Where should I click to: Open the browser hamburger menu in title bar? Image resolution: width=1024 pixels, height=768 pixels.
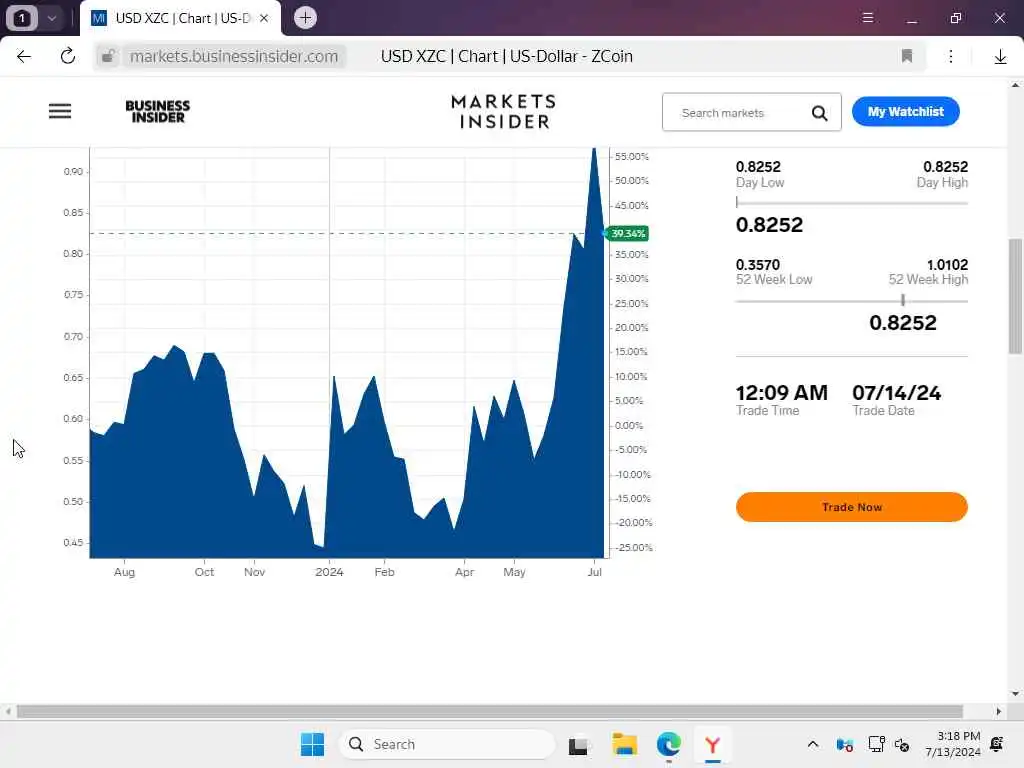click(x=868, y=18)
